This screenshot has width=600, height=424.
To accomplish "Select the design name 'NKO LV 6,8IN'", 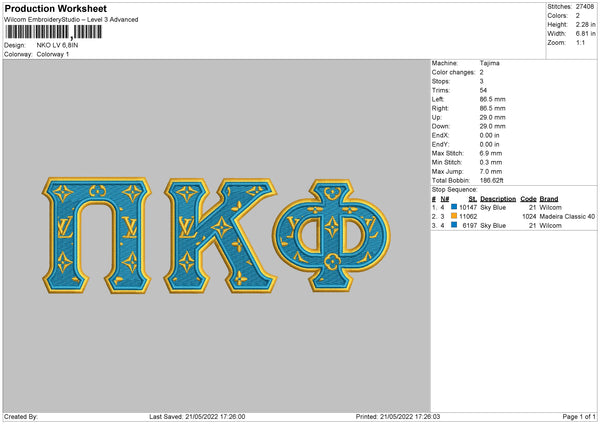I will 57,45.
